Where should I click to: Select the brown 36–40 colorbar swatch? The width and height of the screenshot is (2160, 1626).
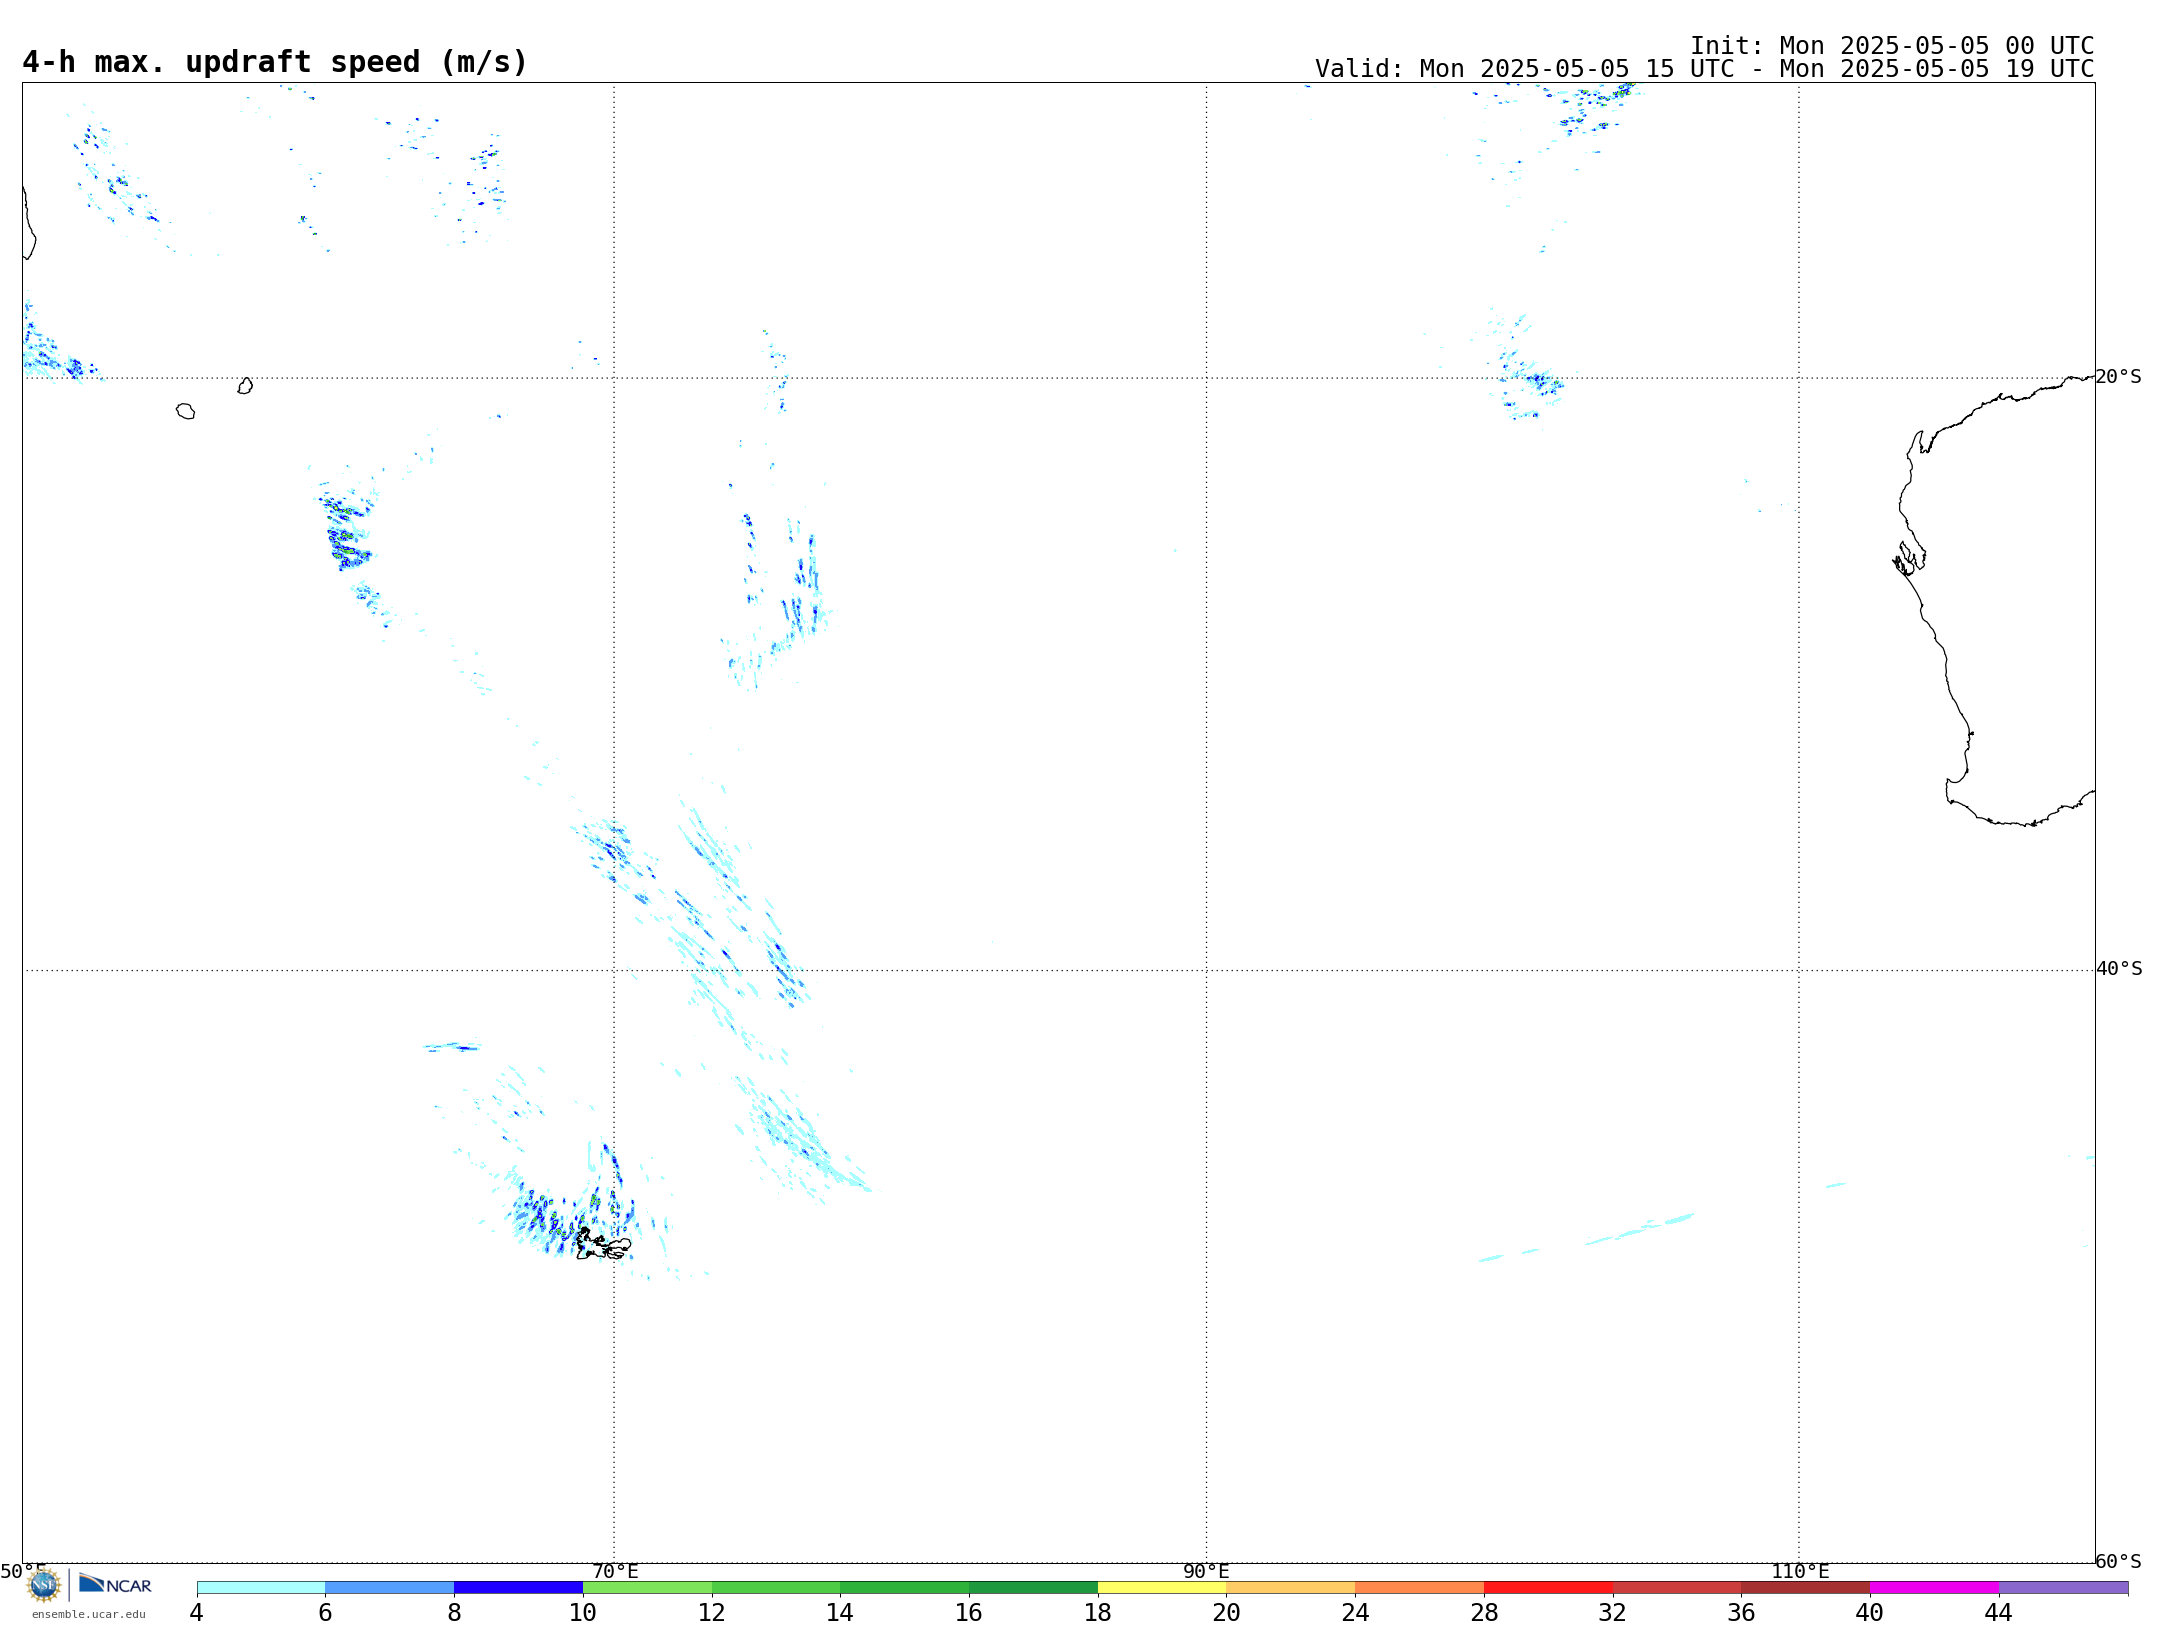click(1806, 1588)
